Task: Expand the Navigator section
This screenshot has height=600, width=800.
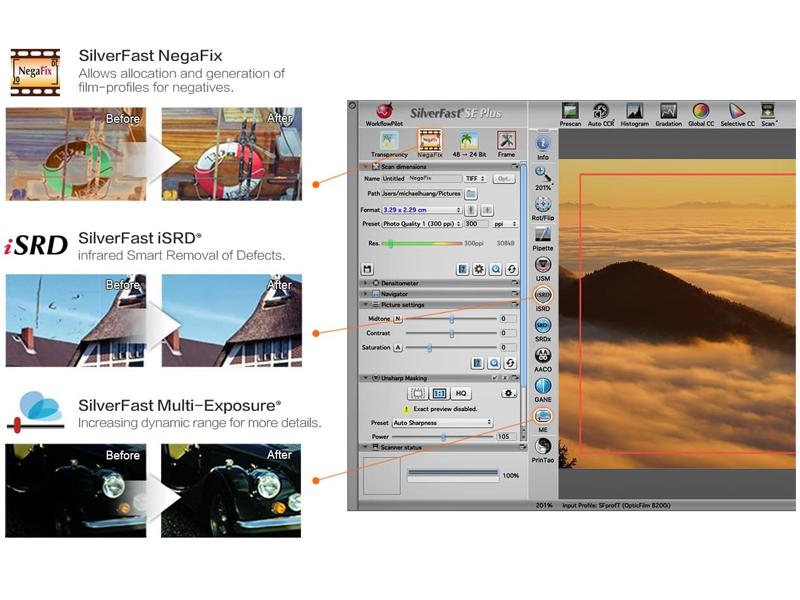Action: 366,294
